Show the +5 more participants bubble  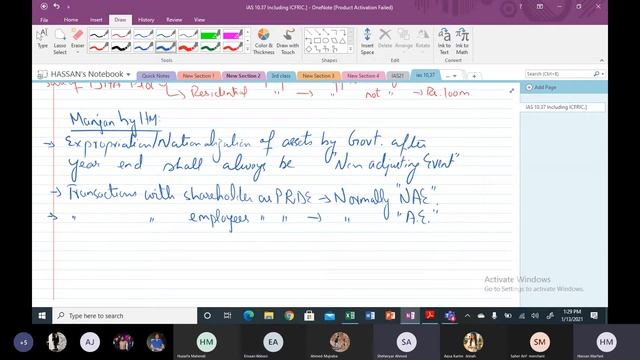tap(24, 342)
